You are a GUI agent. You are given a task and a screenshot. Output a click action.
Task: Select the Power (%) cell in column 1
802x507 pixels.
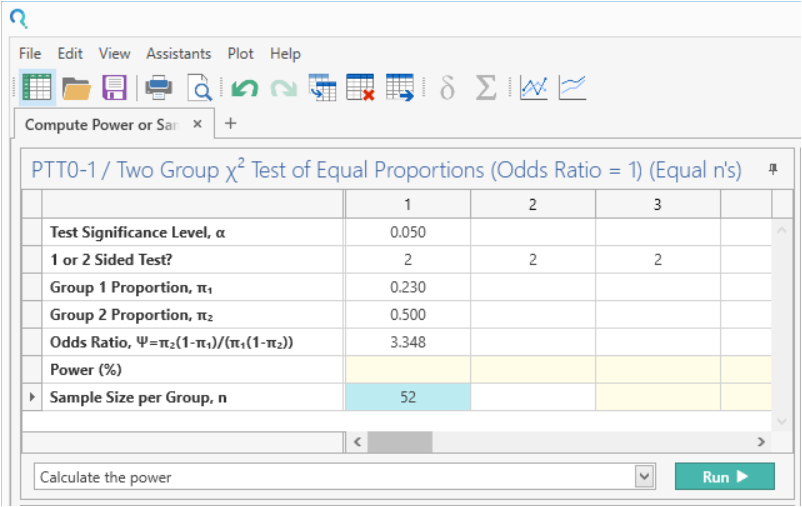pos(408,370)
